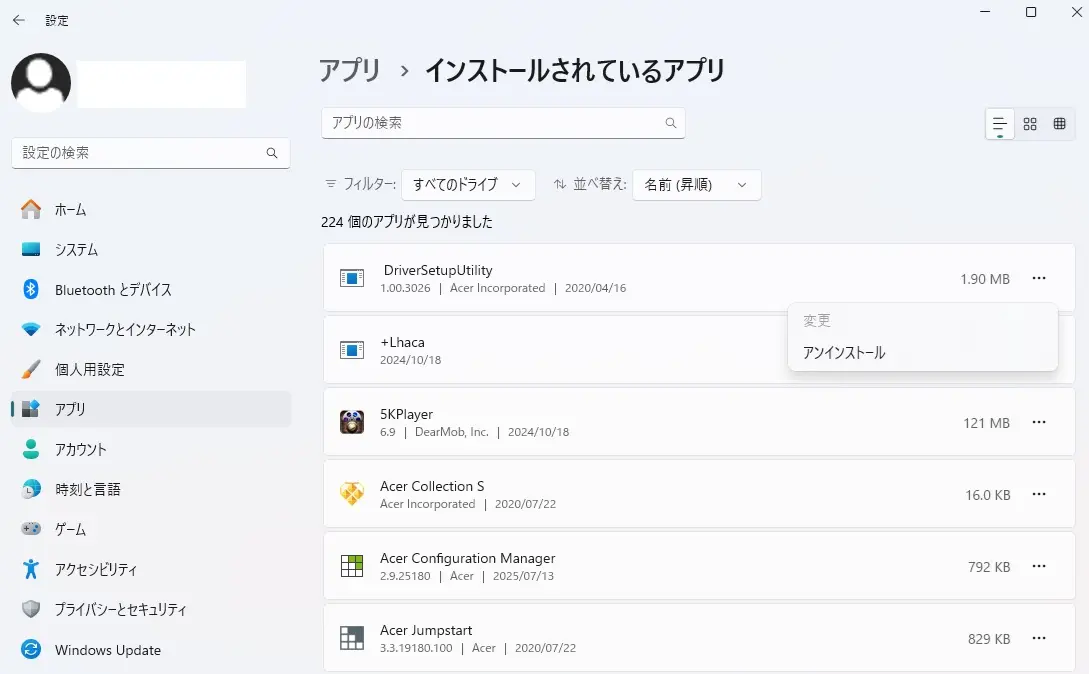
Task: Open 個人用設定 settings
Action: point(151,370)
